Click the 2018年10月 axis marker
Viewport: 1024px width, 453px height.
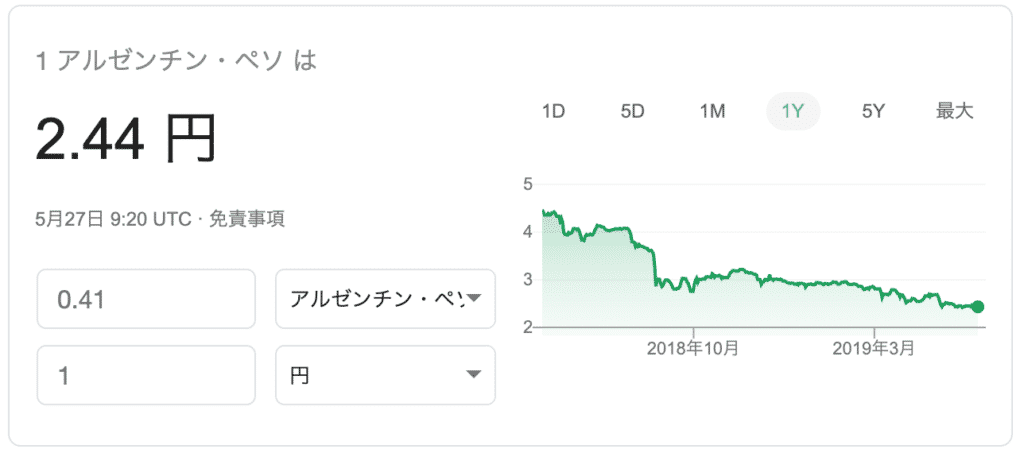point(693,349)
